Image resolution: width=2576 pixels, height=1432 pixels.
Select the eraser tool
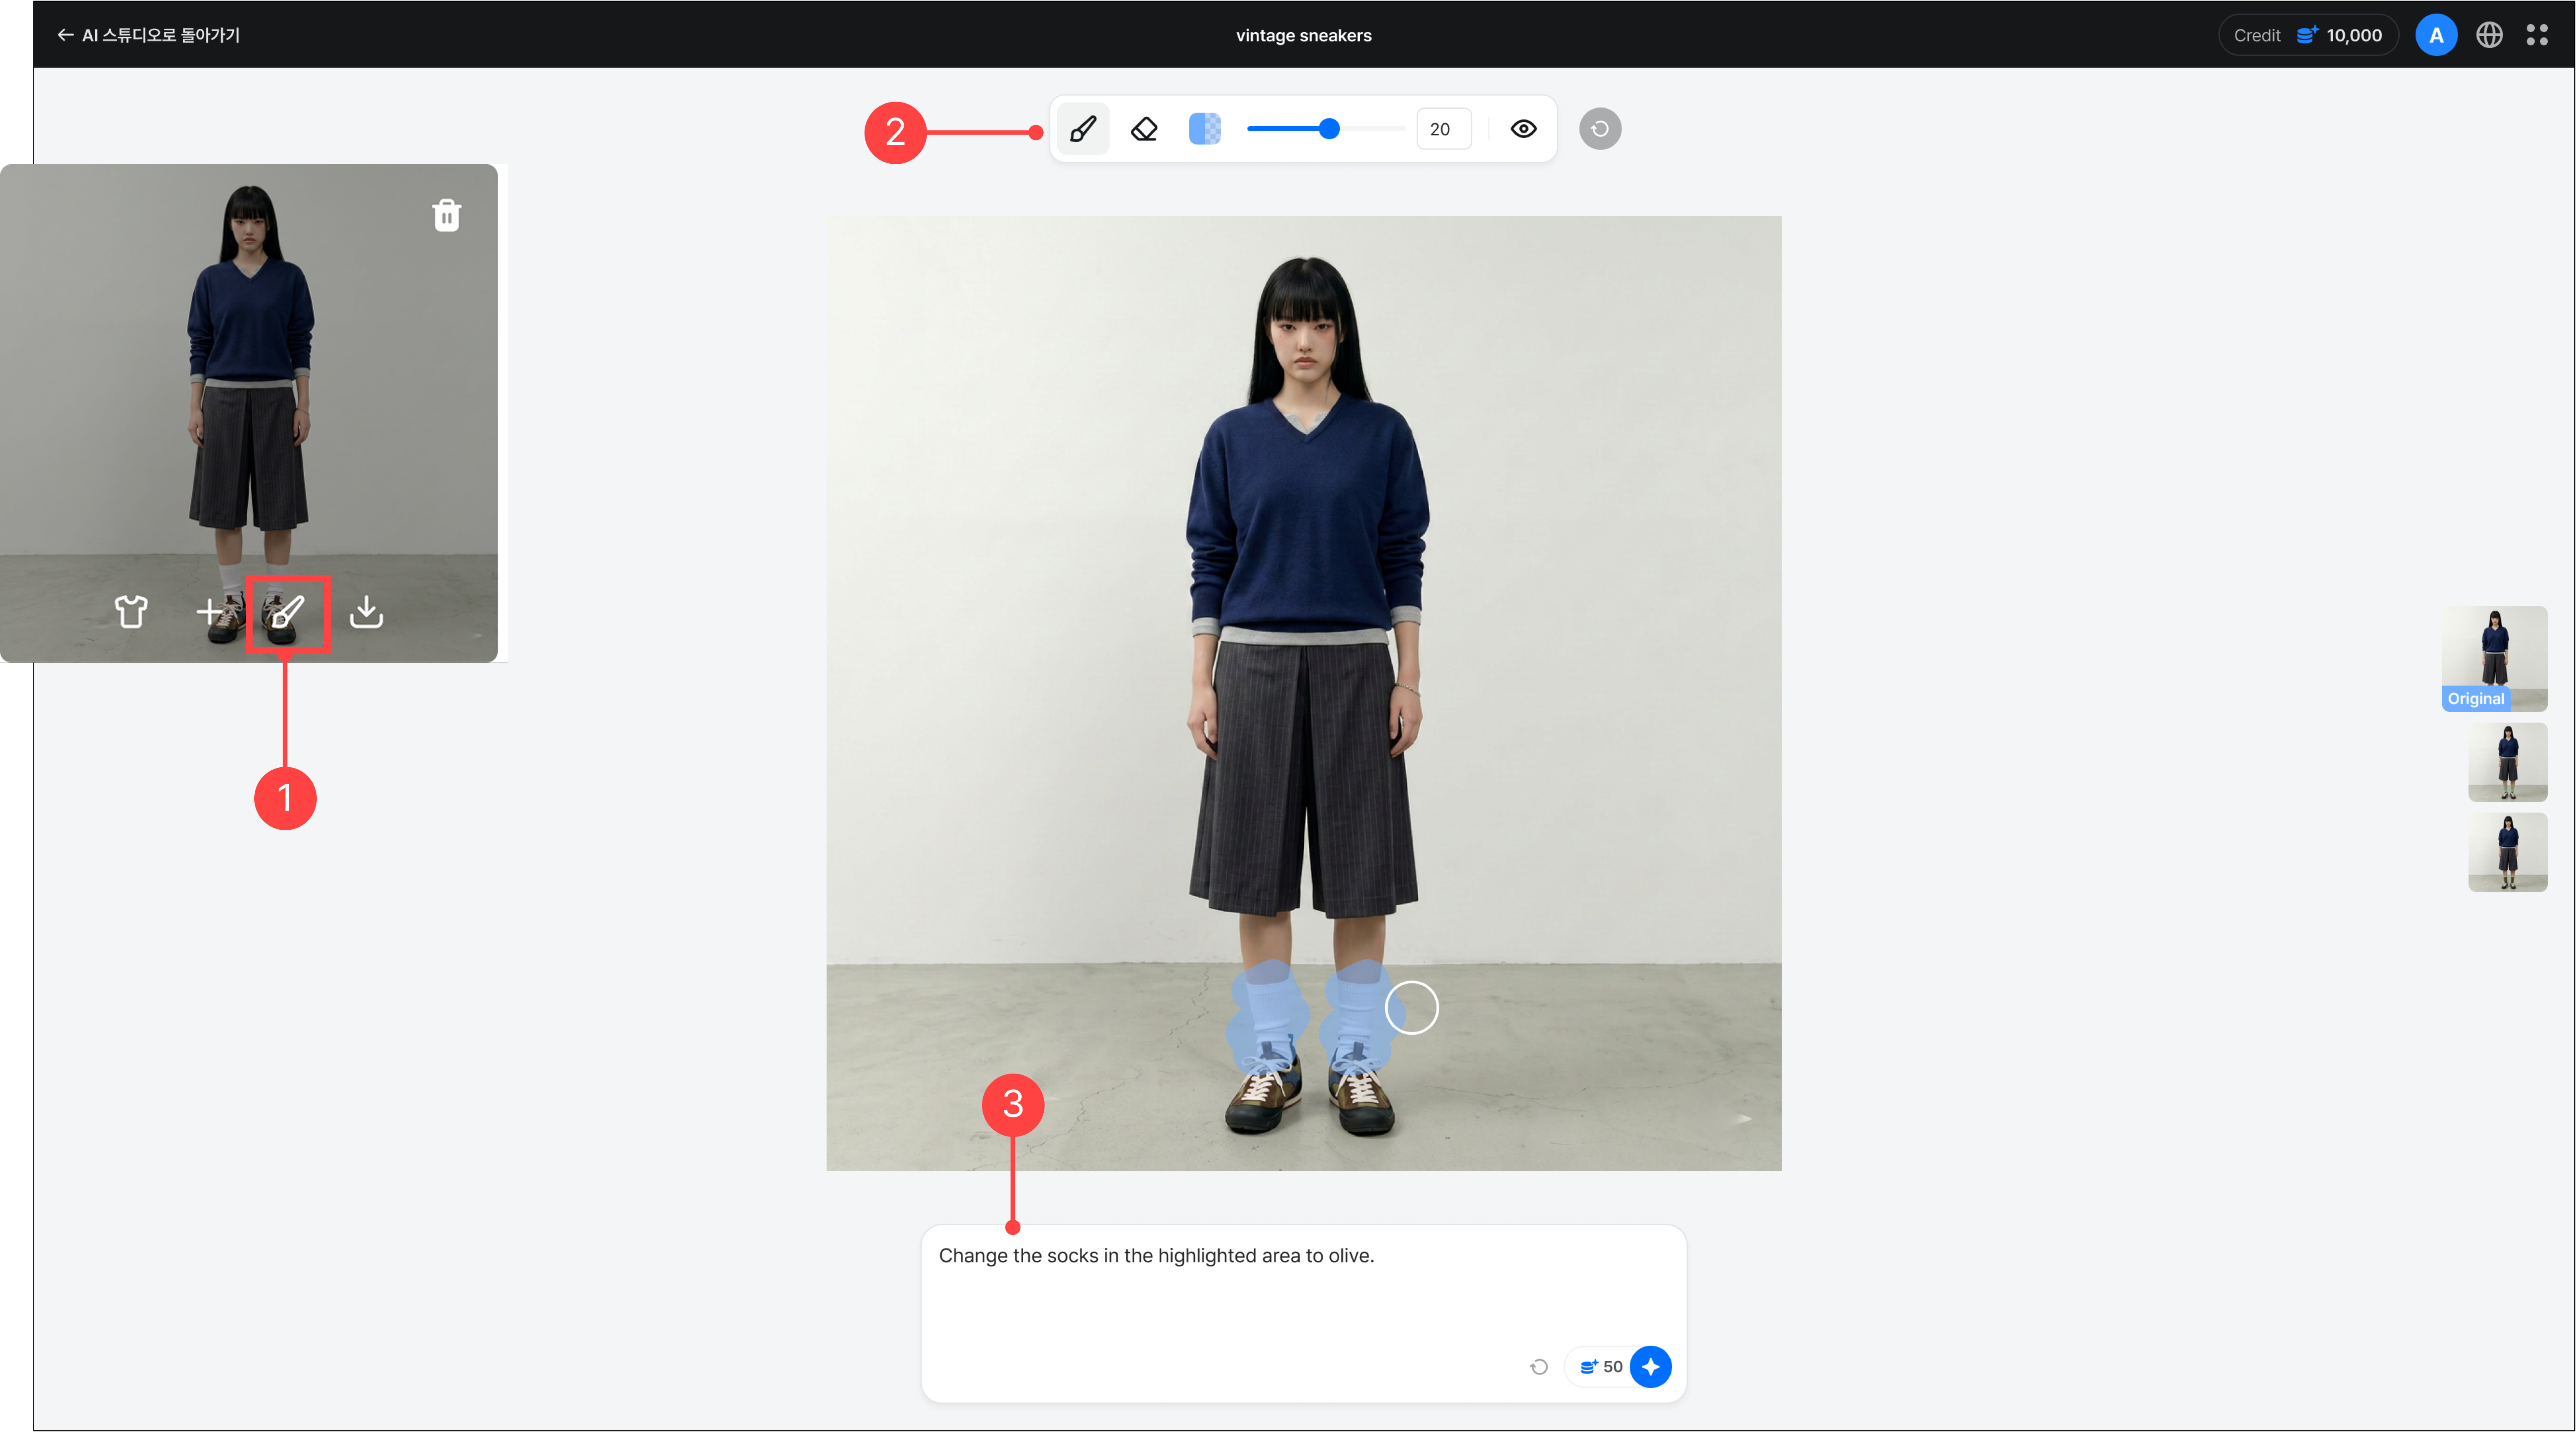point(1144,129)
